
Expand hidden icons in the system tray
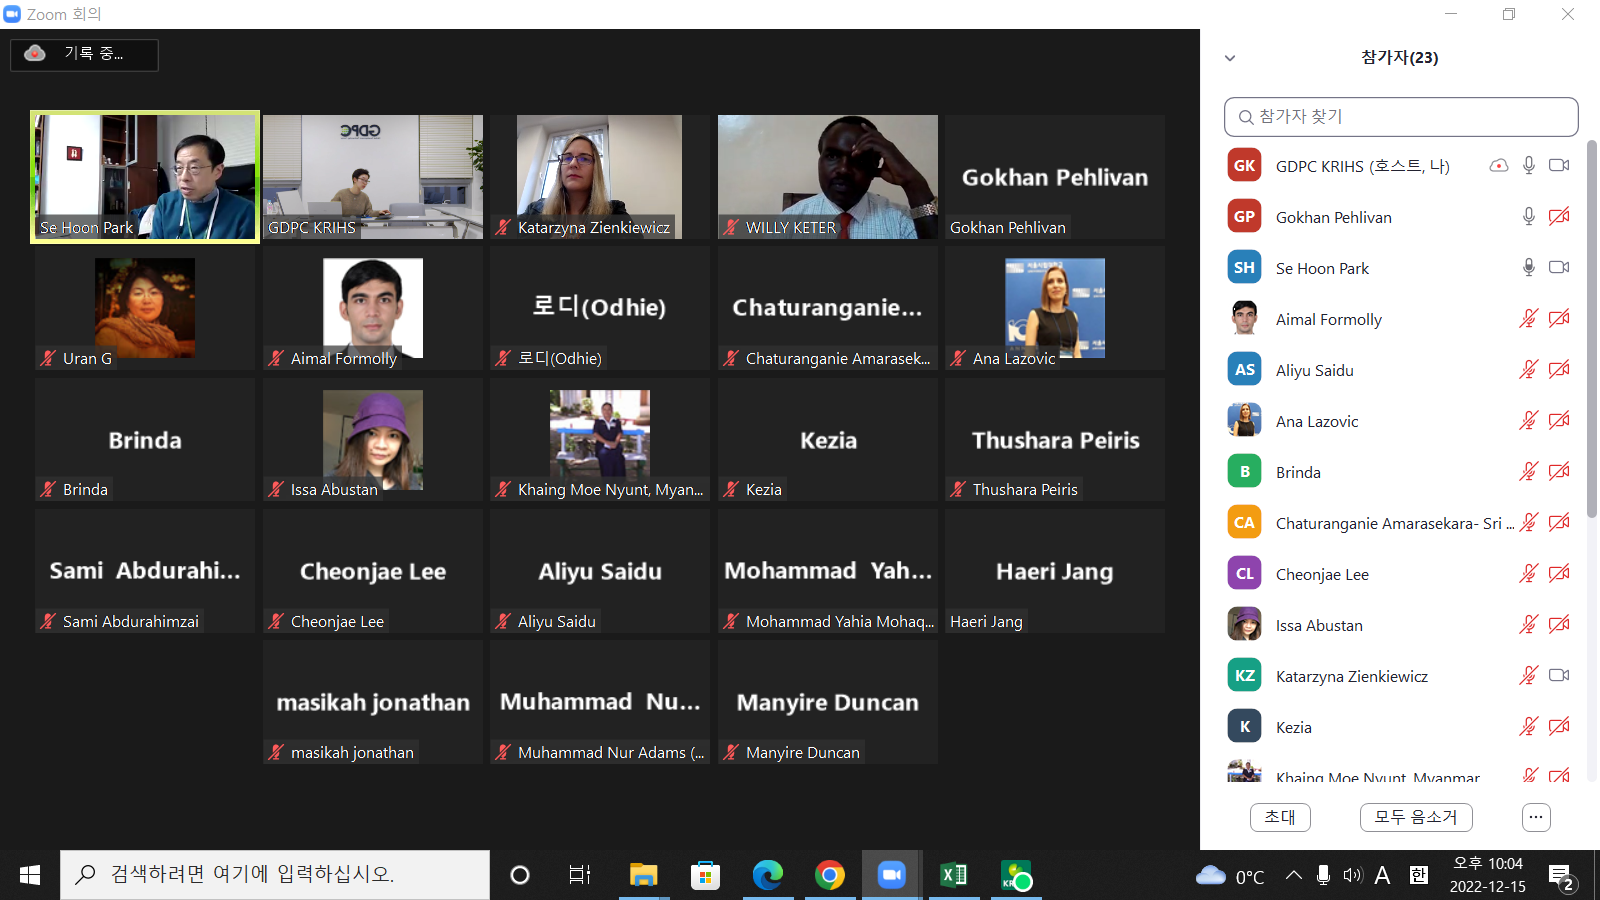(x=1293, y=874)
